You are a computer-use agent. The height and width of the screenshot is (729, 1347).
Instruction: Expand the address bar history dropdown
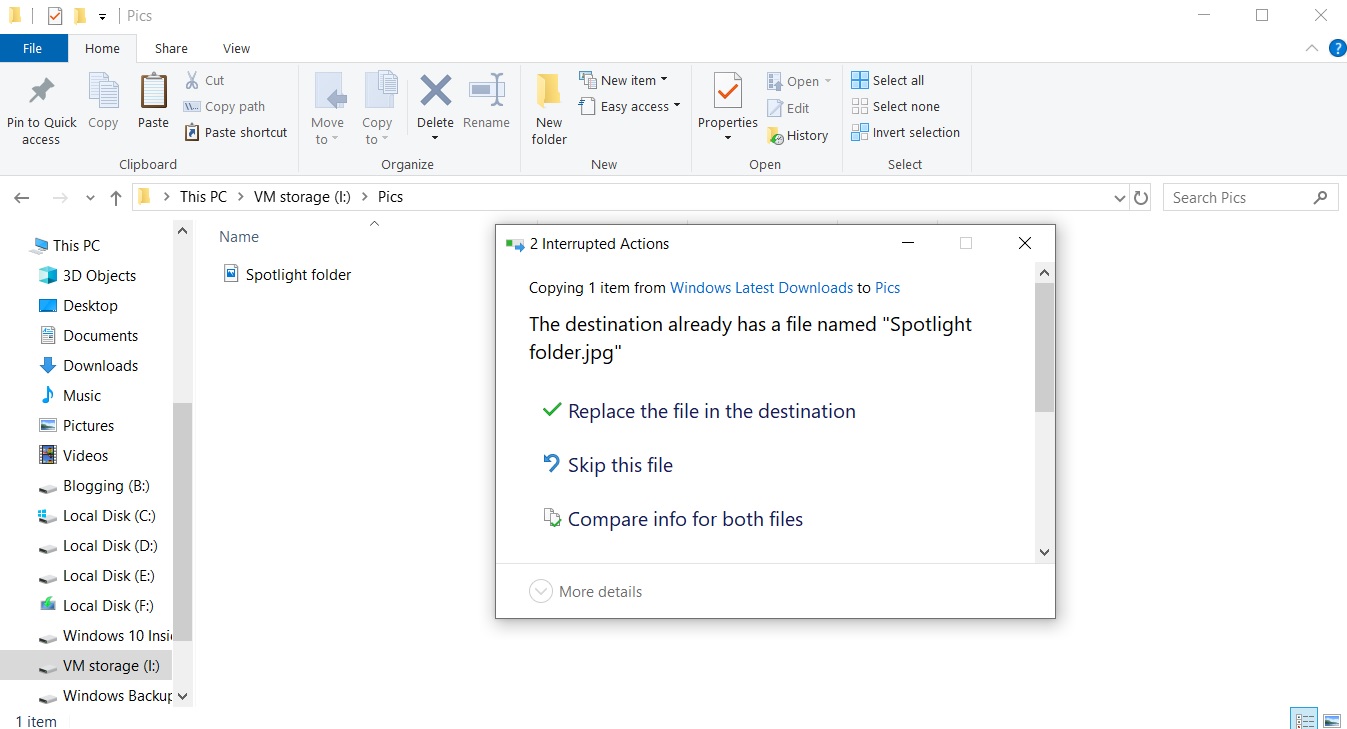[x=1120, y=198]
